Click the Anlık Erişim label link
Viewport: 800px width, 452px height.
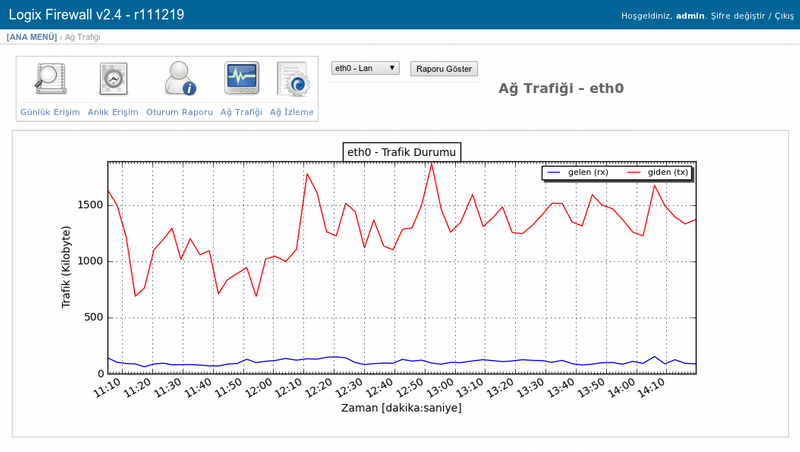(x=113, y=112)
